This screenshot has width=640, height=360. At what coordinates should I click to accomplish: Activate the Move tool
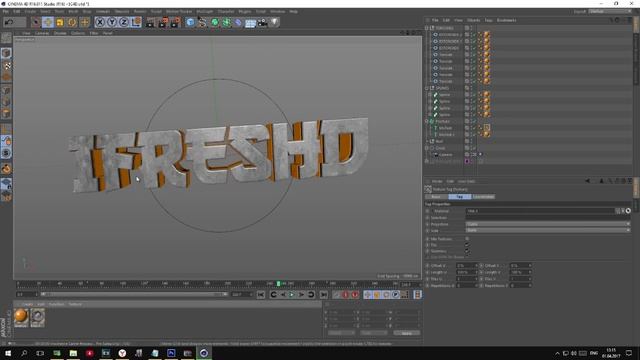pos(48,22)
